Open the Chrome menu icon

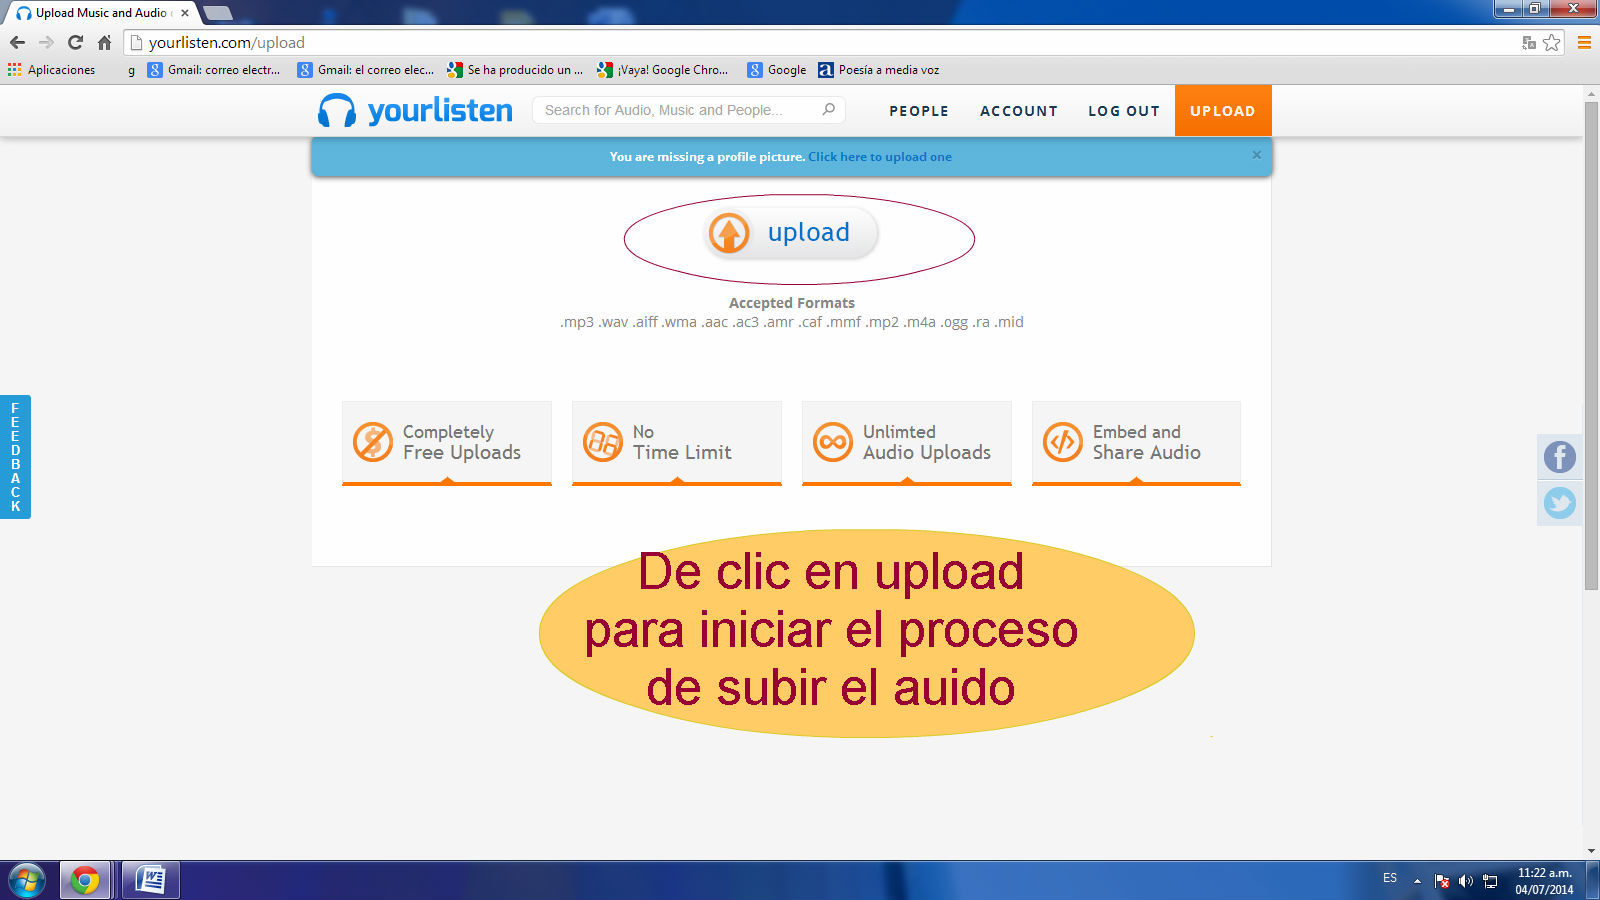click(x=1584, y=42)
